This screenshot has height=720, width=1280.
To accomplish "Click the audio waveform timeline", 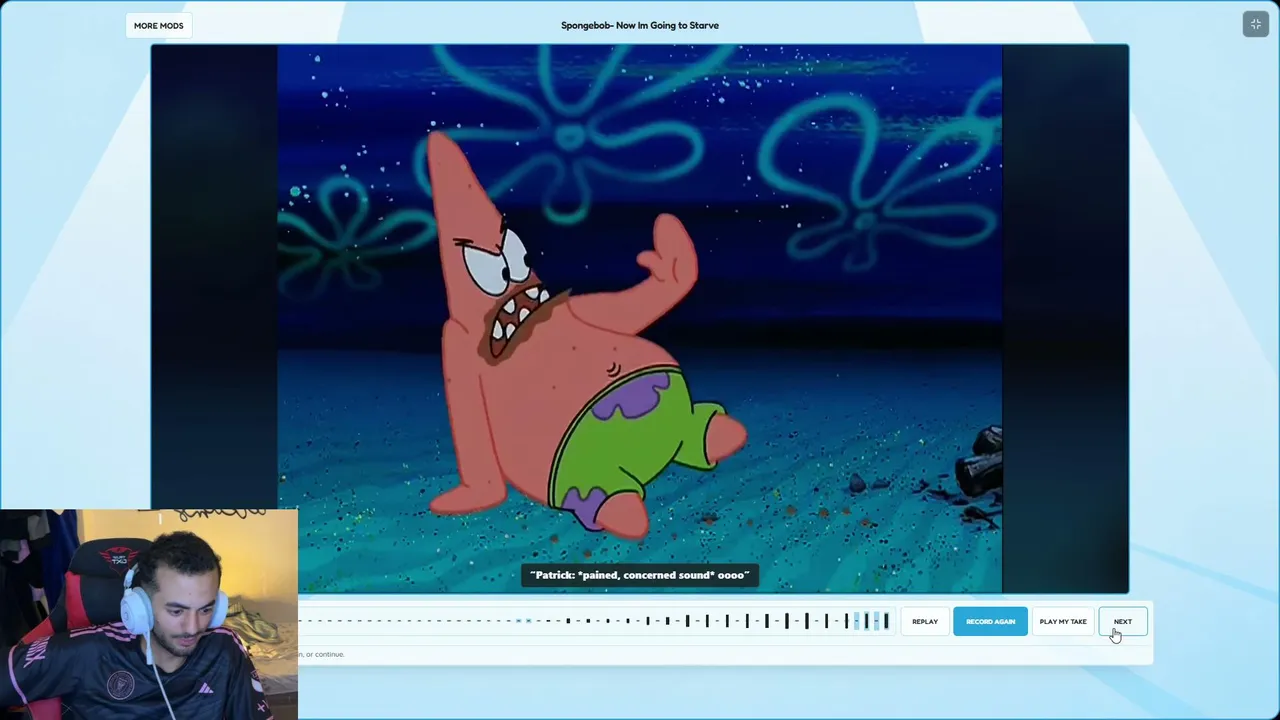I will (x=594, y=622).
